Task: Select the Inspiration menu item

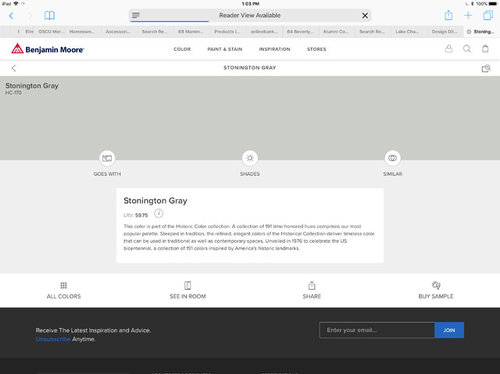Action: point(275,49)
